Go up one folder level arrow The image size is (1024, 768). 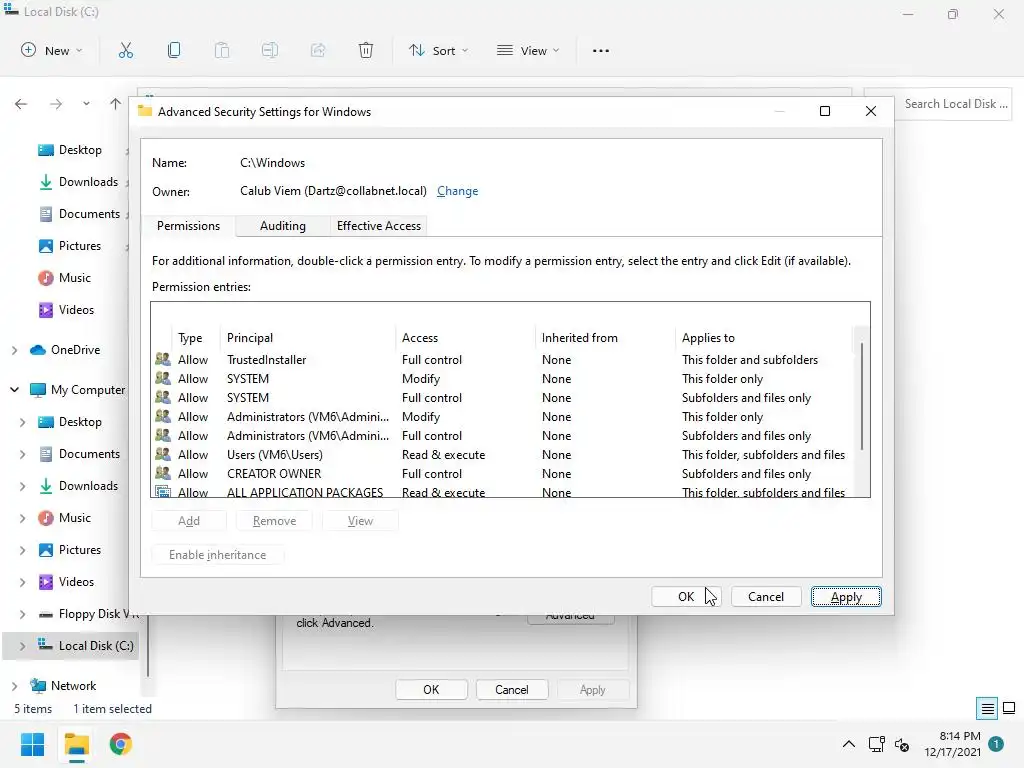116,104
